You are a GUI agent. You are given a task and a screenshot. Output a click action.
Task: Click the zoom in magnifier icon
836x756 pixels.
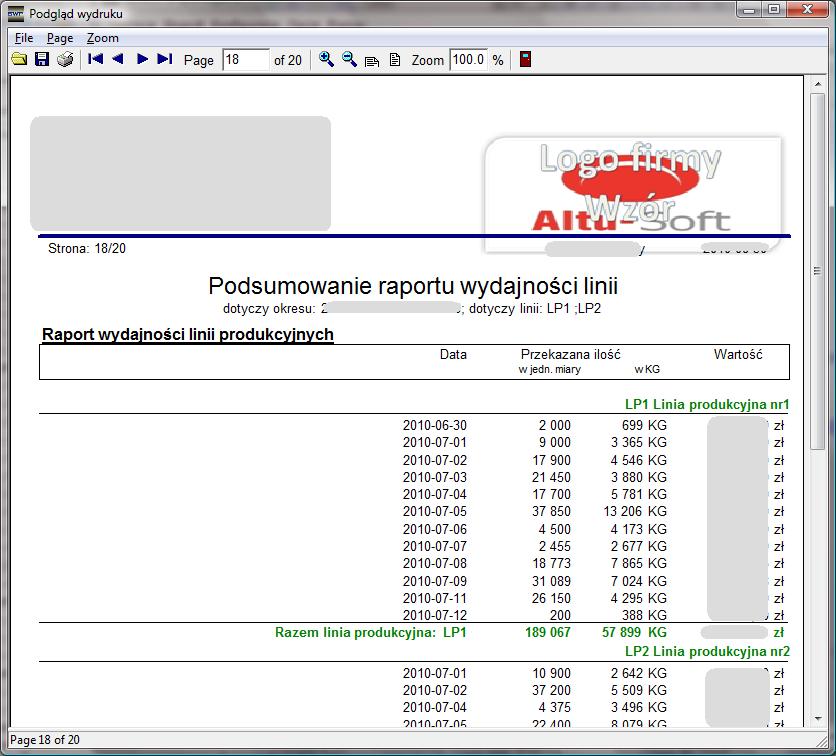pos(326,60)
